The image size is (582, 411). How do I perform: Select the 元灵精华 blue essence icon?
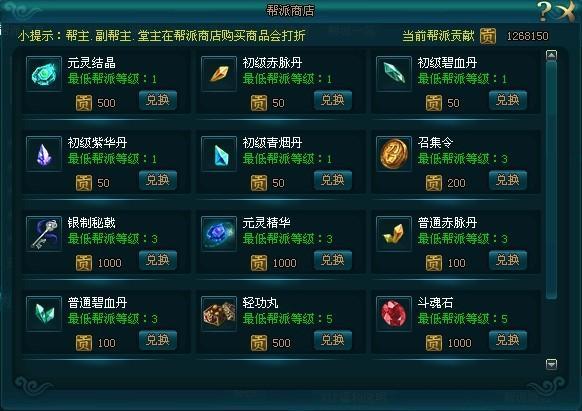[x=219, y=234]
